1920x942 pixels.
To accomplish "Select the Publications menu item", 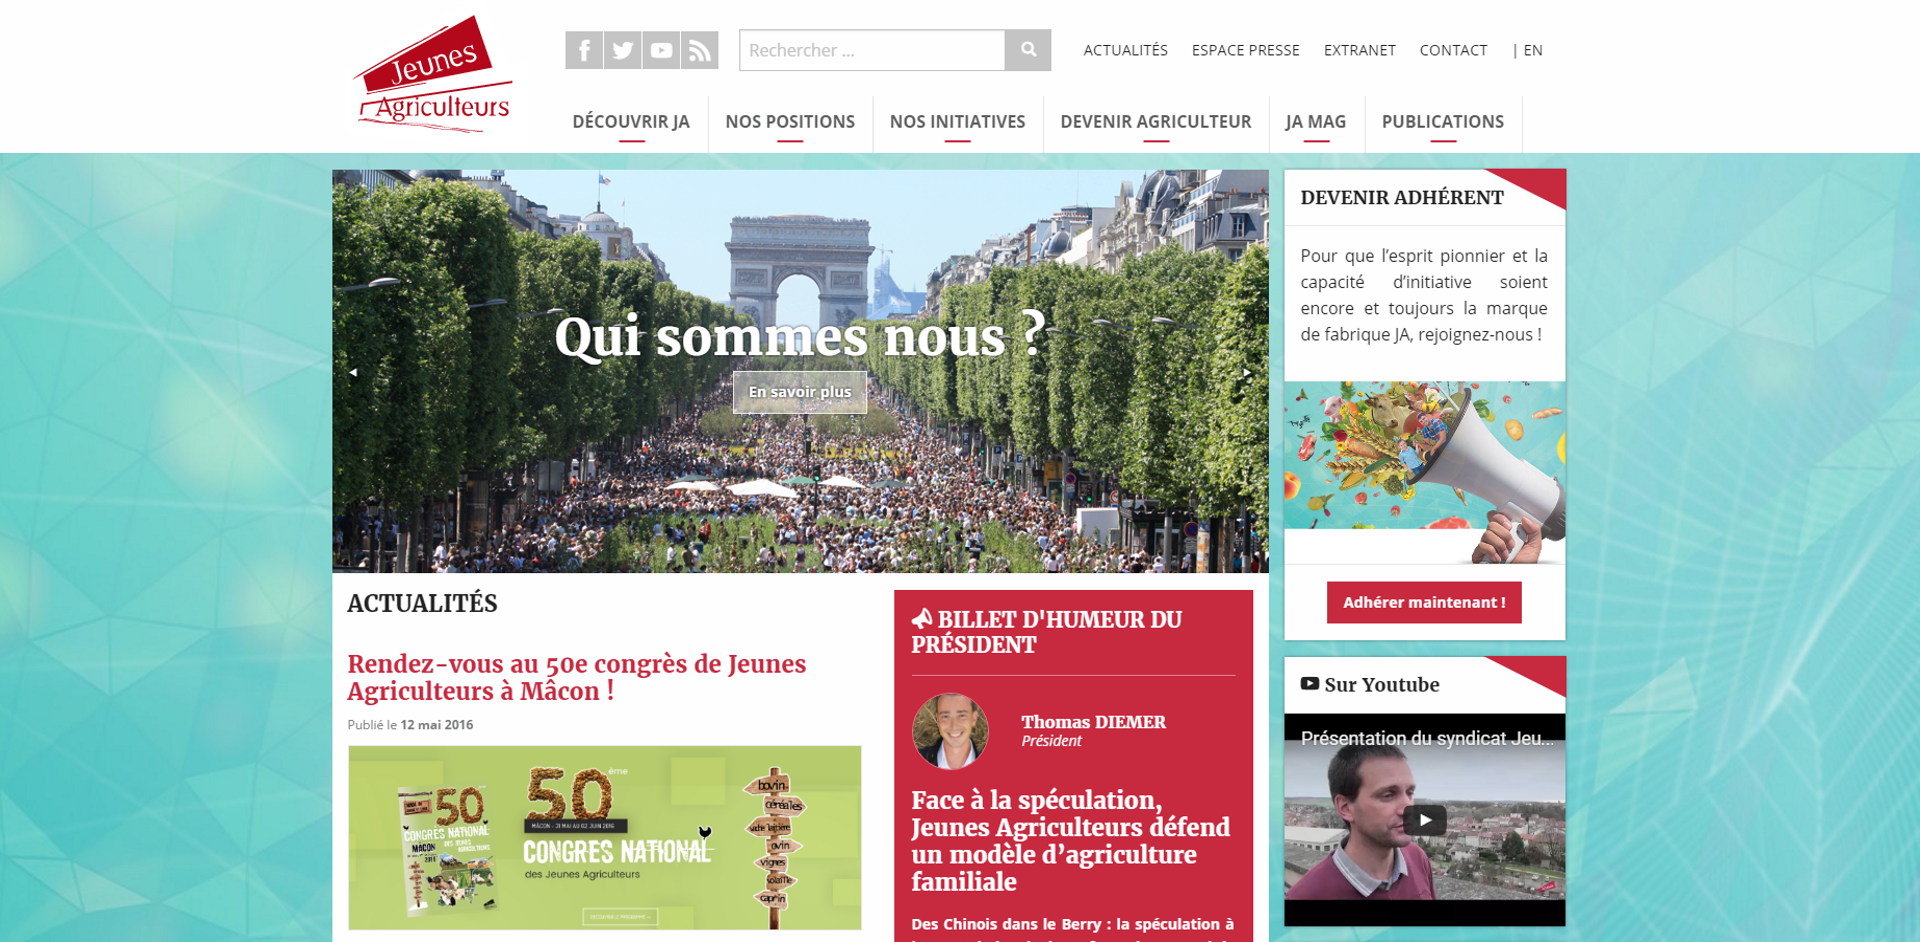I will point(1443,122).
